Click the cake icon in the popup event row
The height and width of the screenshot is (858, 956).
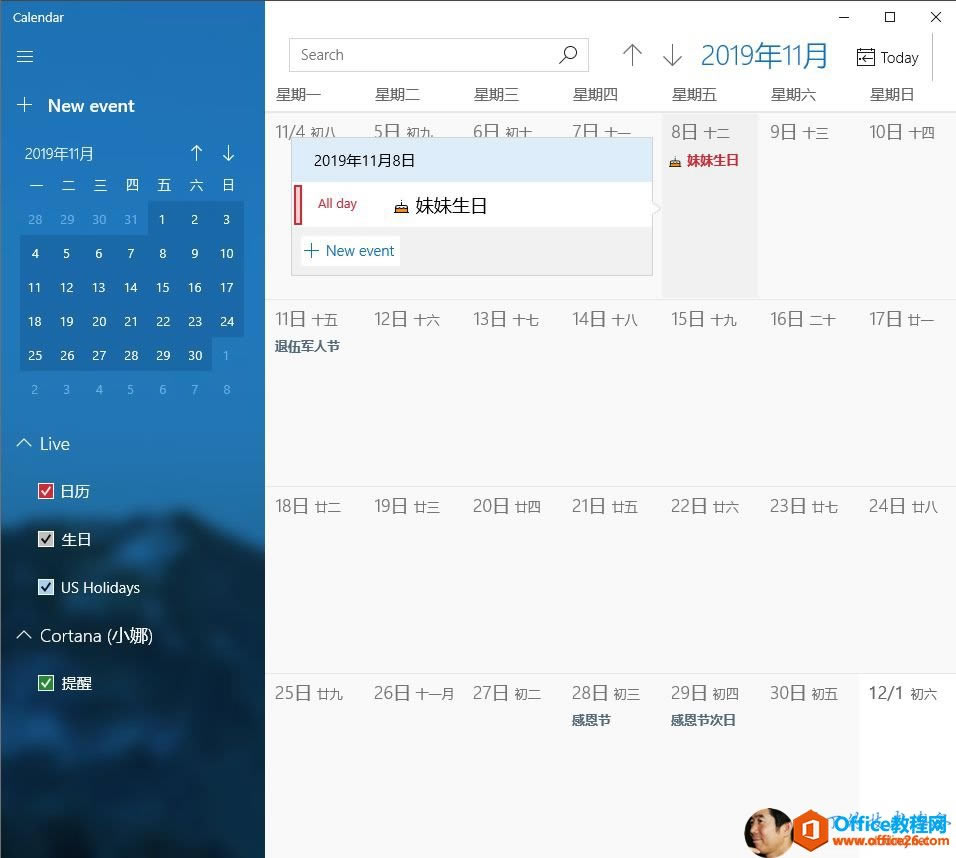point(401,207)
